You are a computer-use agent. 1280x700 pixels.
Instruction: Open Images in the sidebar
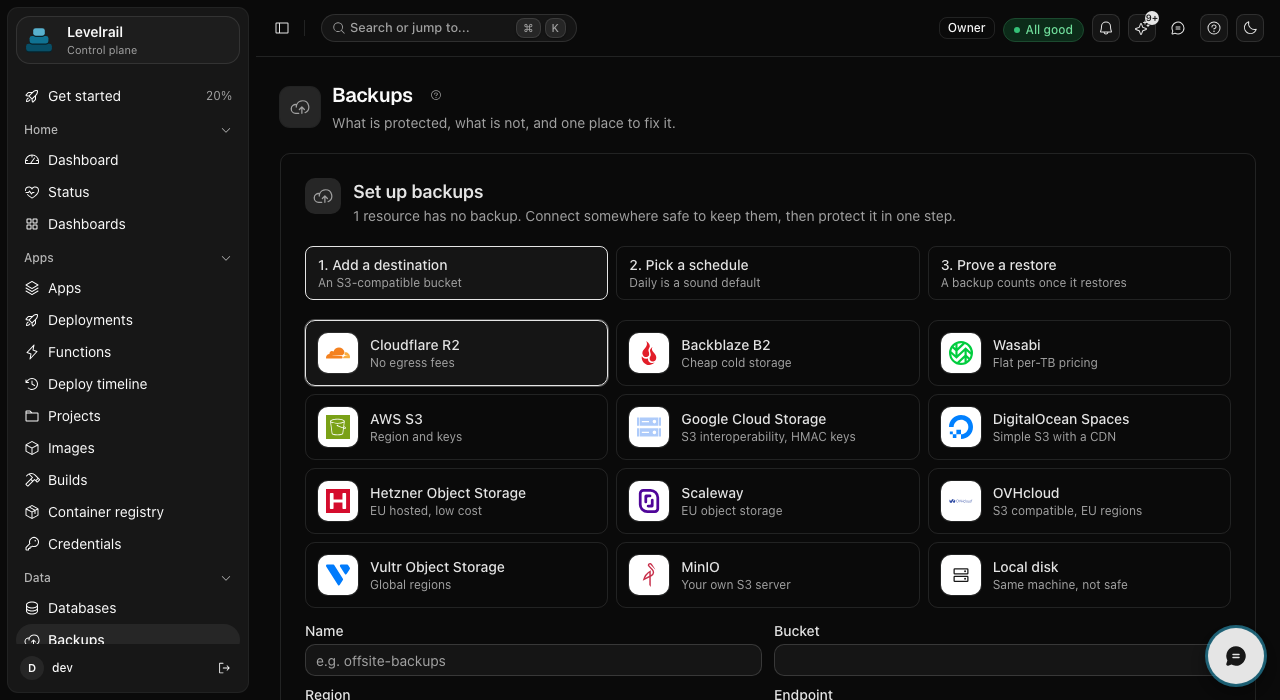128,448
